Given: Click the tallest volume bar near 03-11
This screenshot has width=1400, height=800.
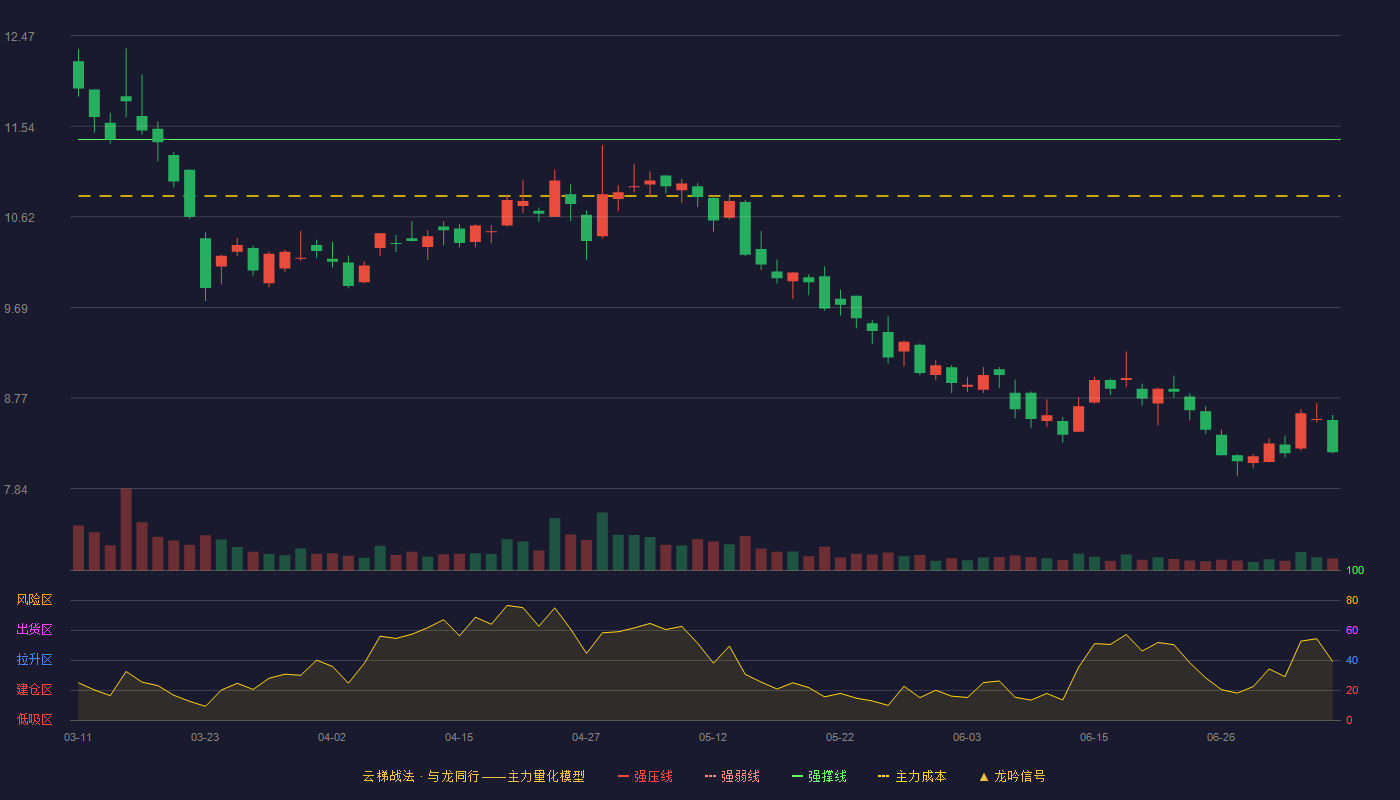Looking at the screenshot, I should click(x=126, y=529).
